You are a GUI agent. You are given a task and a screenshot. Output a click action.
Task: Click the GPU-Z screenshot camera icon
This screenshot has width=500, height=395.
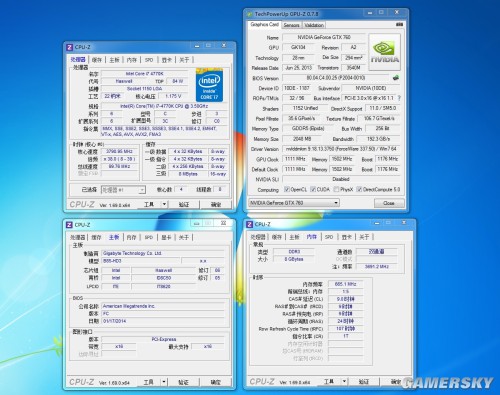(399, 25)
